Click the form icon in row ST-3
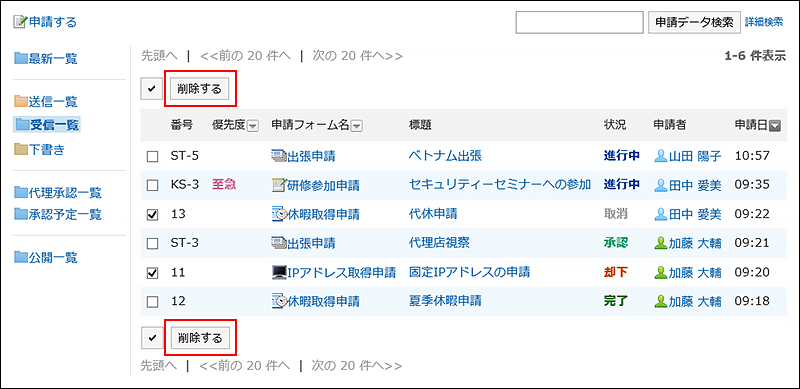Screen dimensions: 800x389 [x=279, y=244]
